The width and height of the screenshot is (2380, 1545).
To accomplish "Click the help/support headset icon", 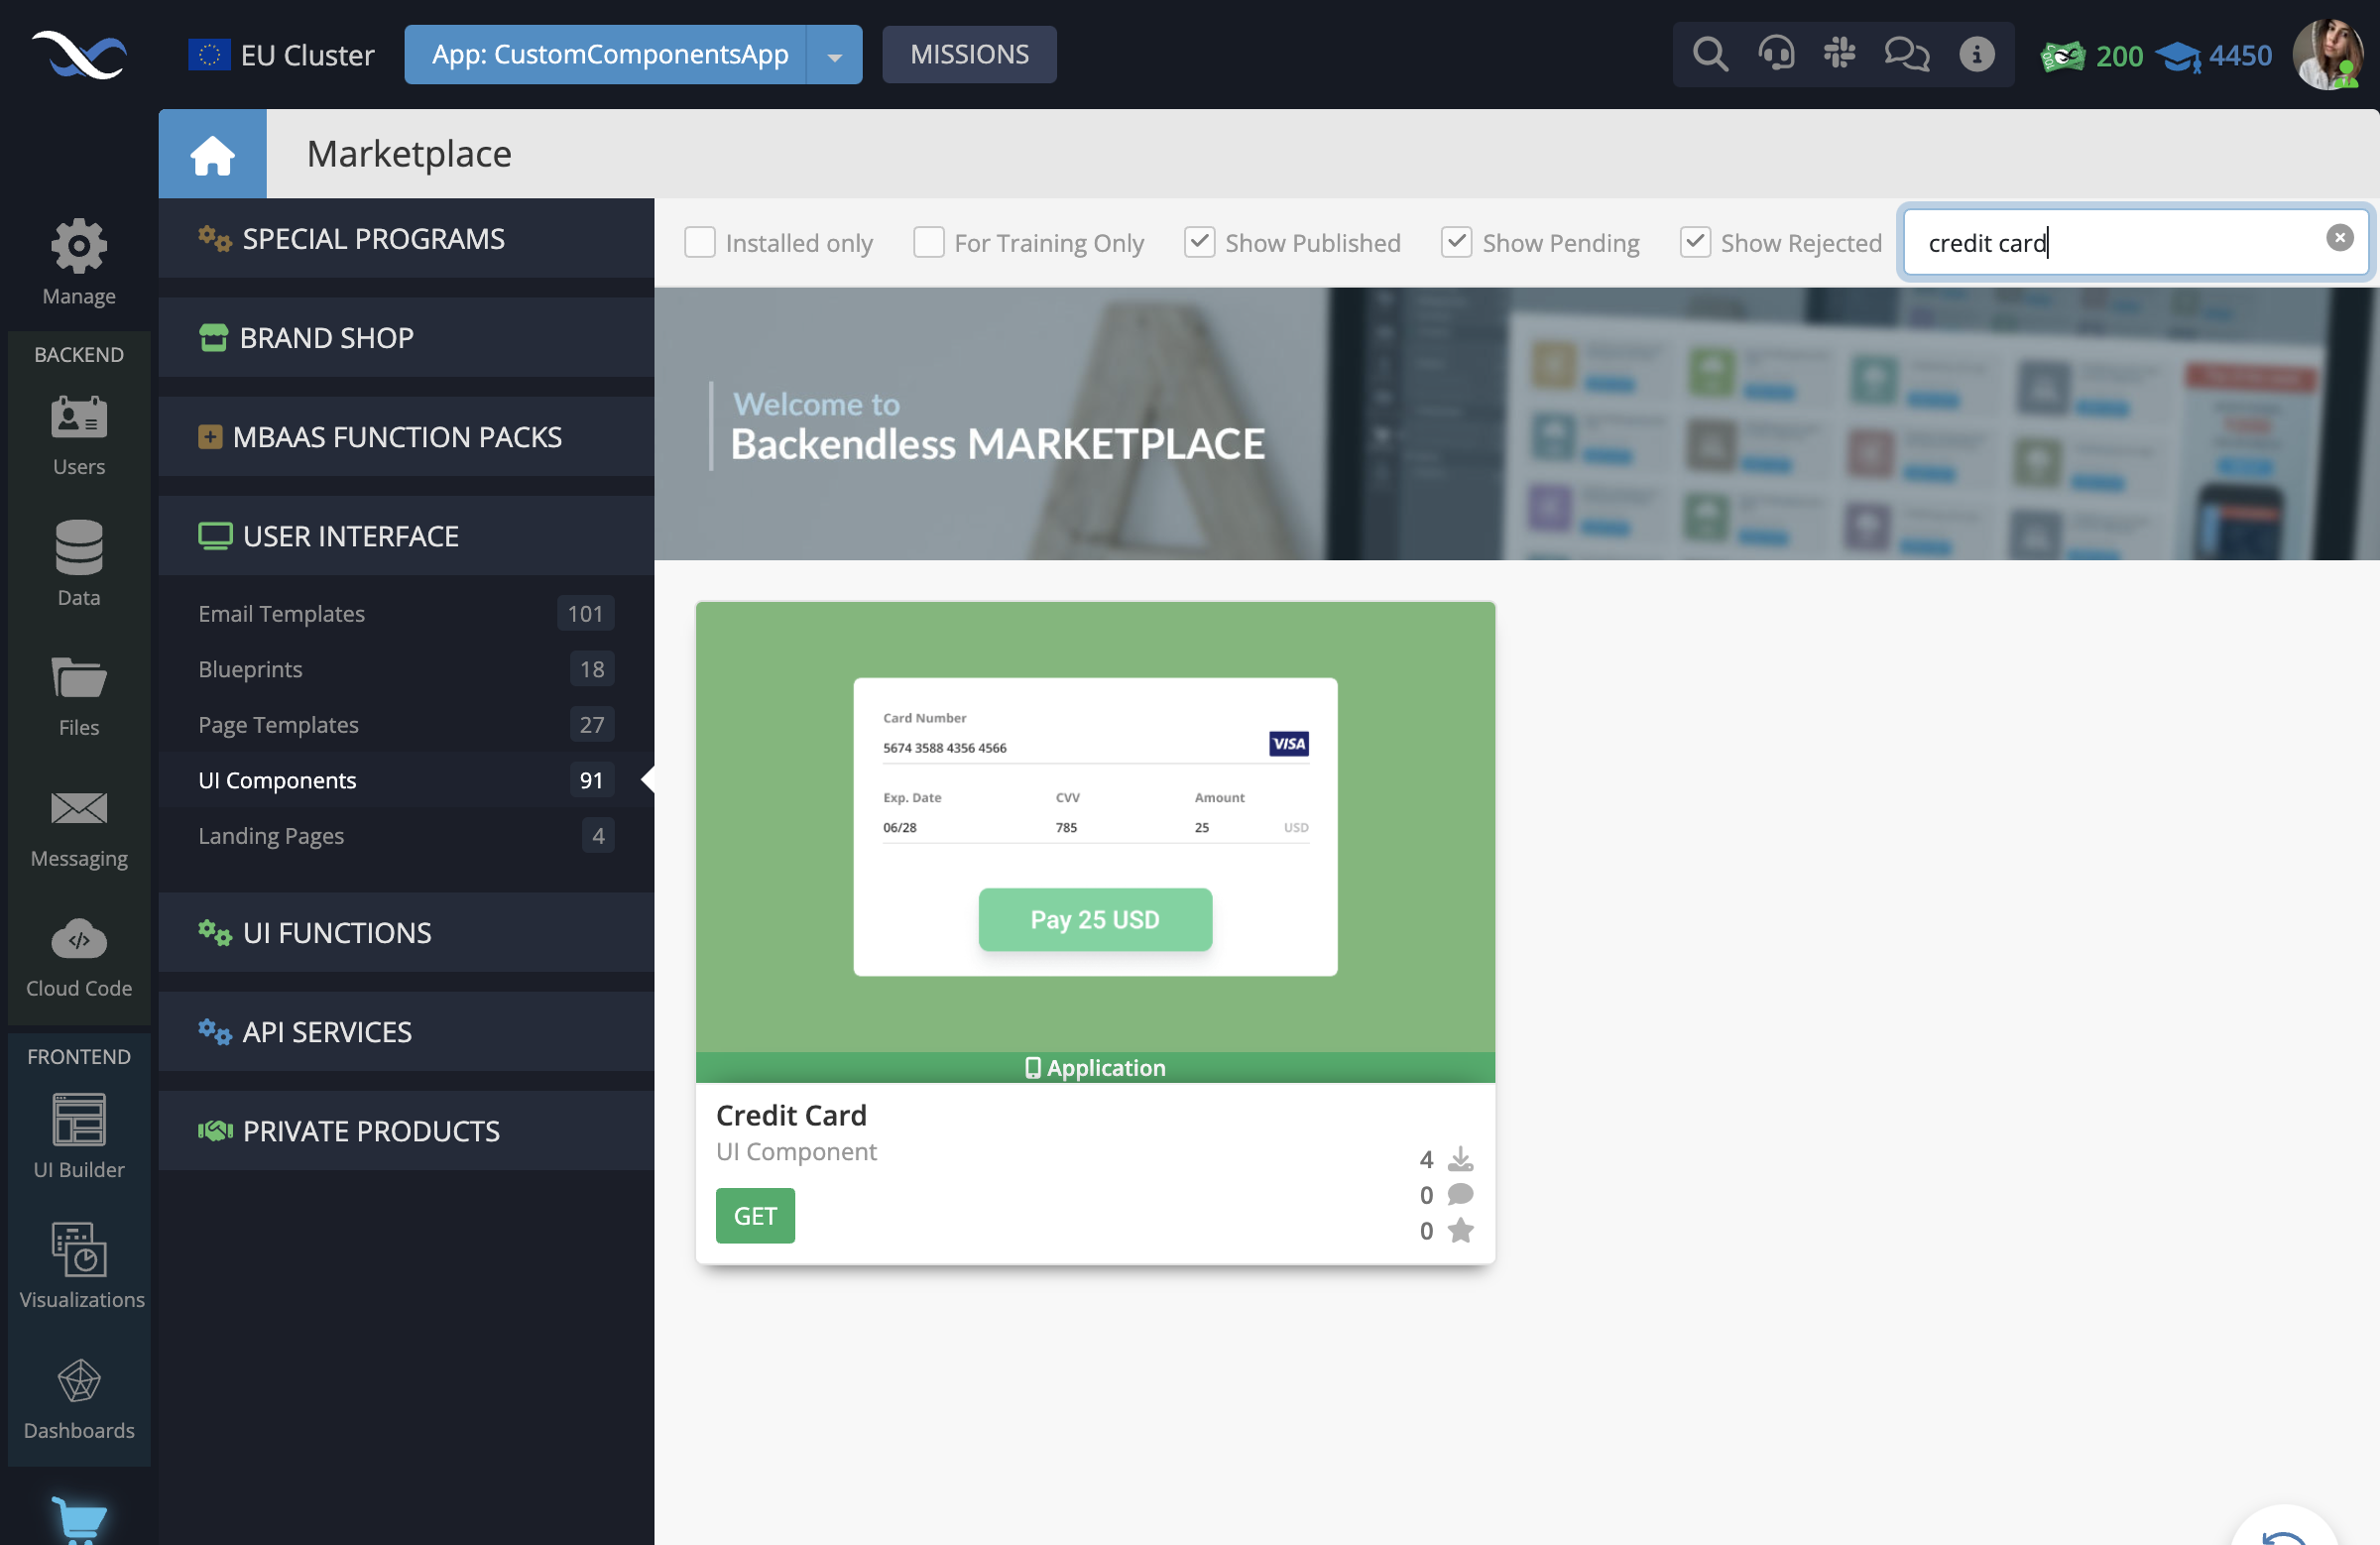I will tap(1776, 54).
